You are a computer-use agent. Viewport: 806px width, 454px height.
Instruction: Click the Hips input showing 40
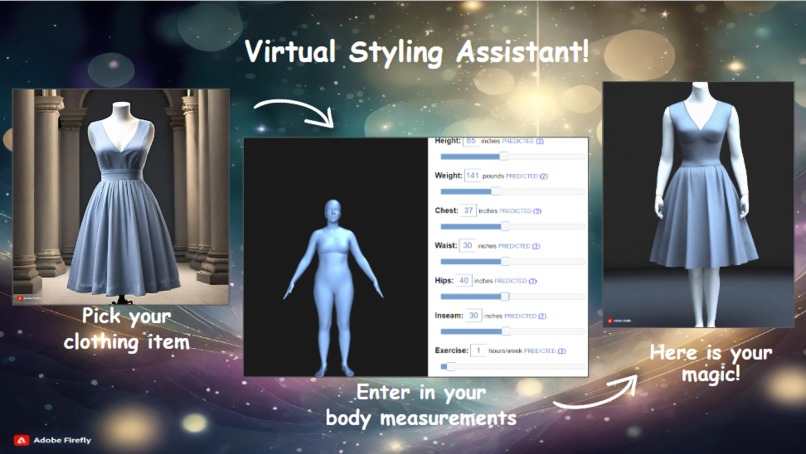(464, 280)
